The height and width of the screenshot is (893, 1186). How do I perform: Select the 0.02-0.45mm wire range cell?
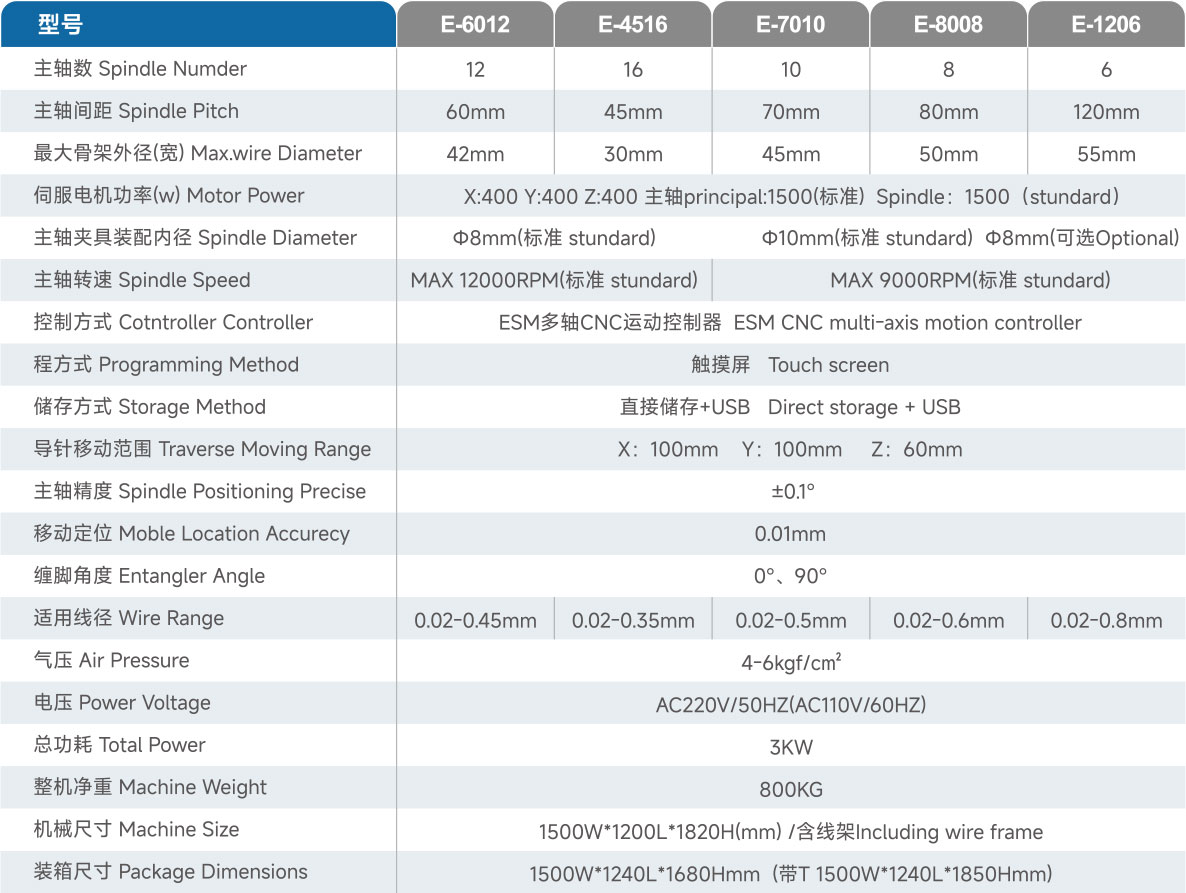click(475, 620)
